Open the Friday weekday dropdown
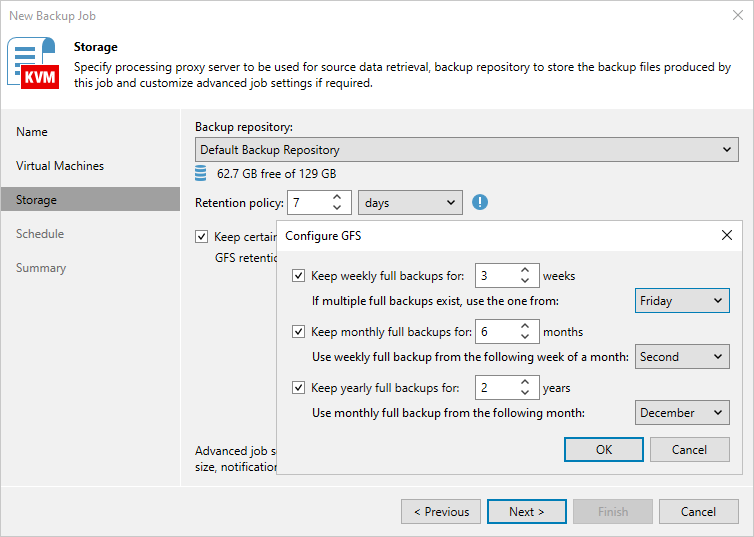This screenshot has width=754, height=537. (x=683, y=301)
